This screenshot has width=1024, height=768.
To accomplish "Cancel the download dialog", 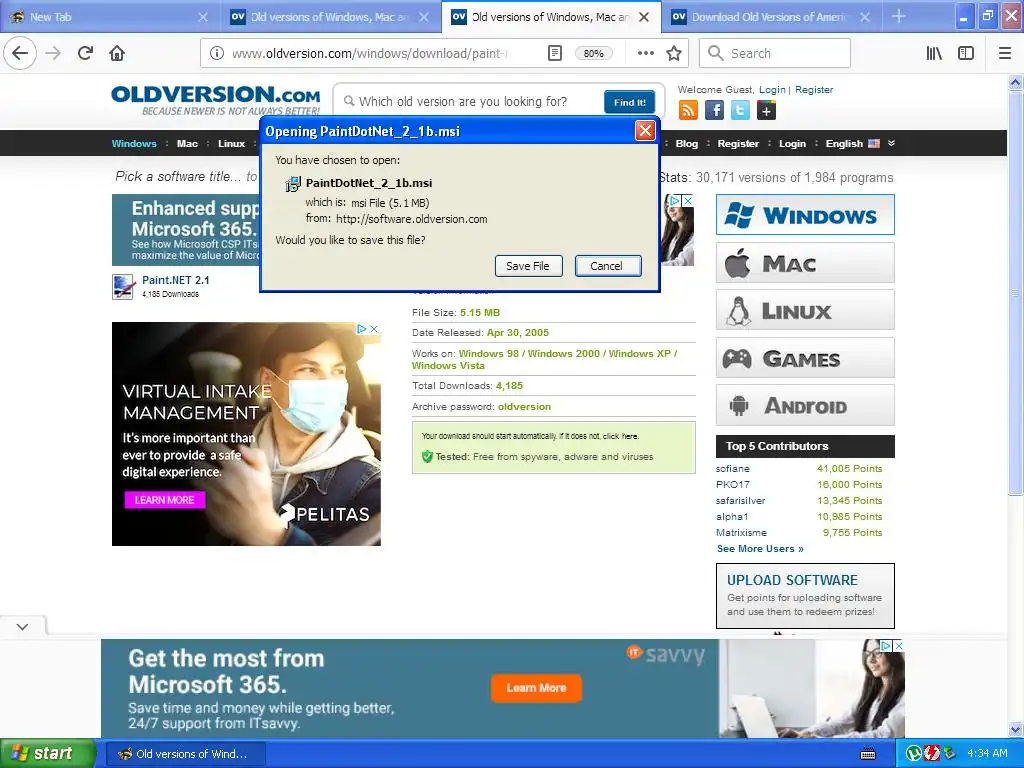I will point(607,266).
